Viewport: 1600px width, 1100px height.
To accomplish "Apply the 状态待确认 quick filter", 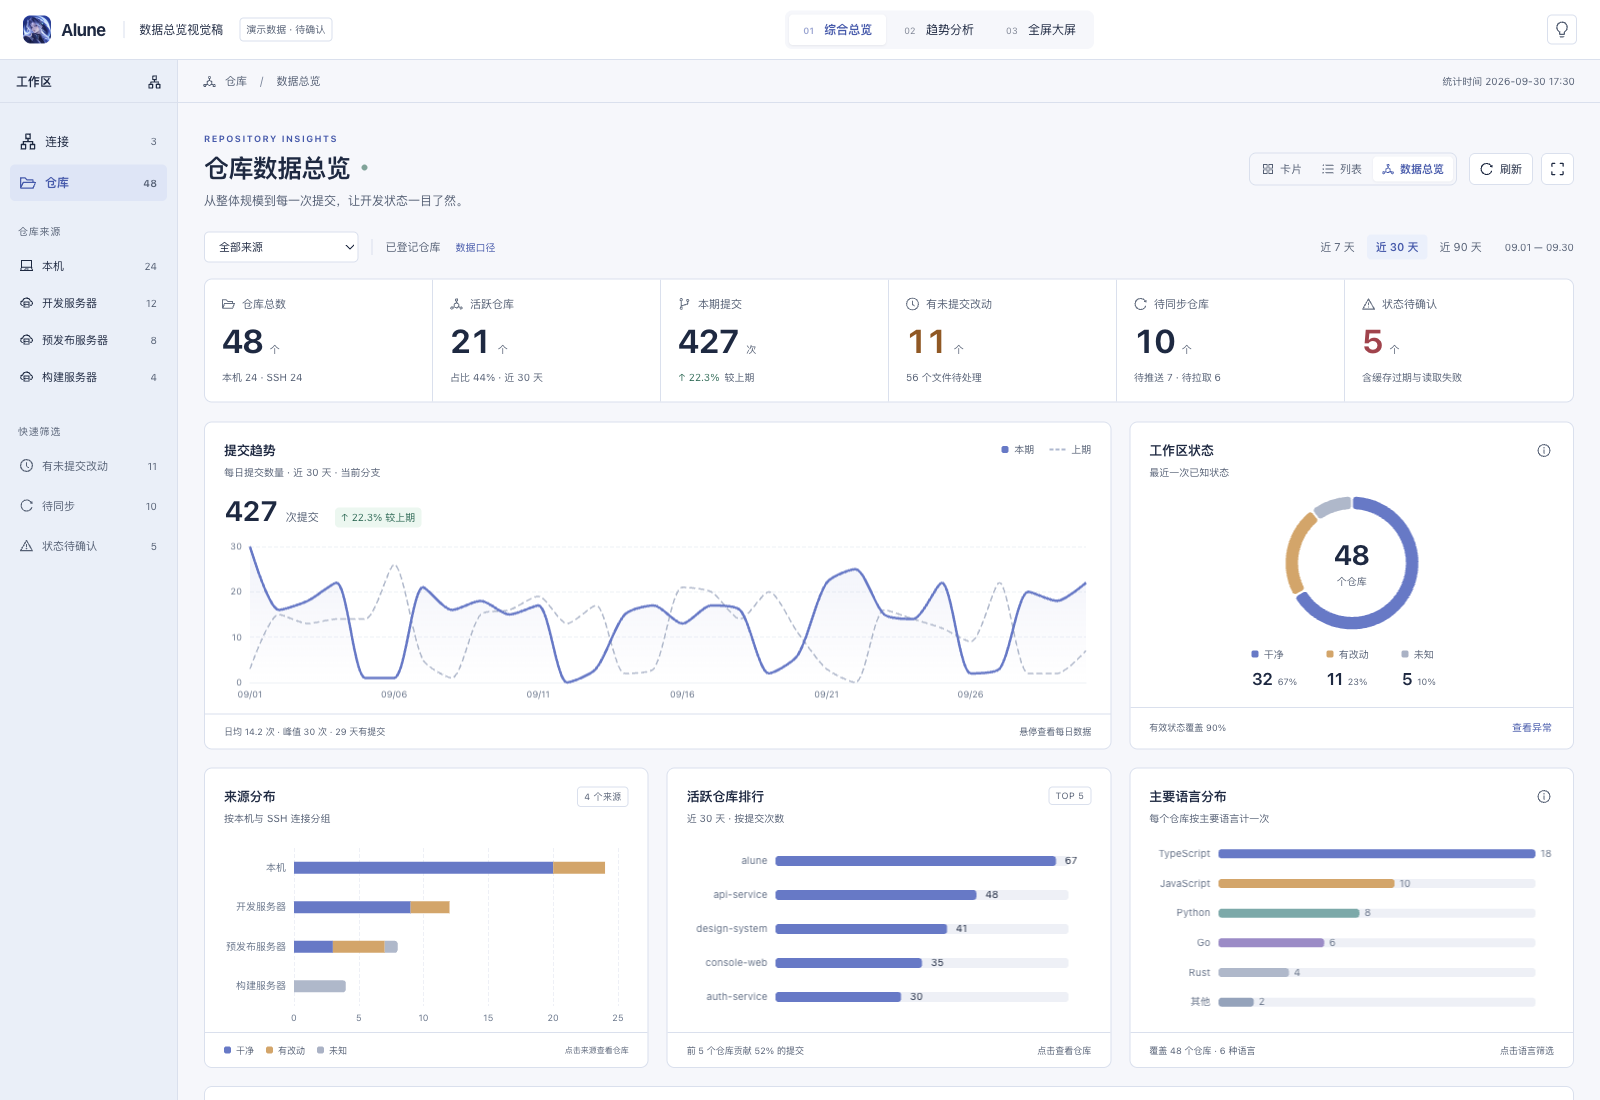I will click(x=88, y=546).
